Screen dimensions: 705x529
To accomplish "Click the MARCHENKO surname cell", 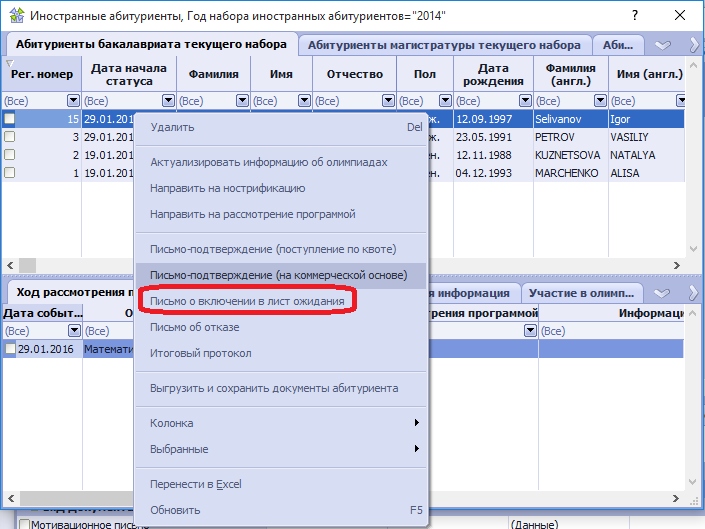I will 571,173.
